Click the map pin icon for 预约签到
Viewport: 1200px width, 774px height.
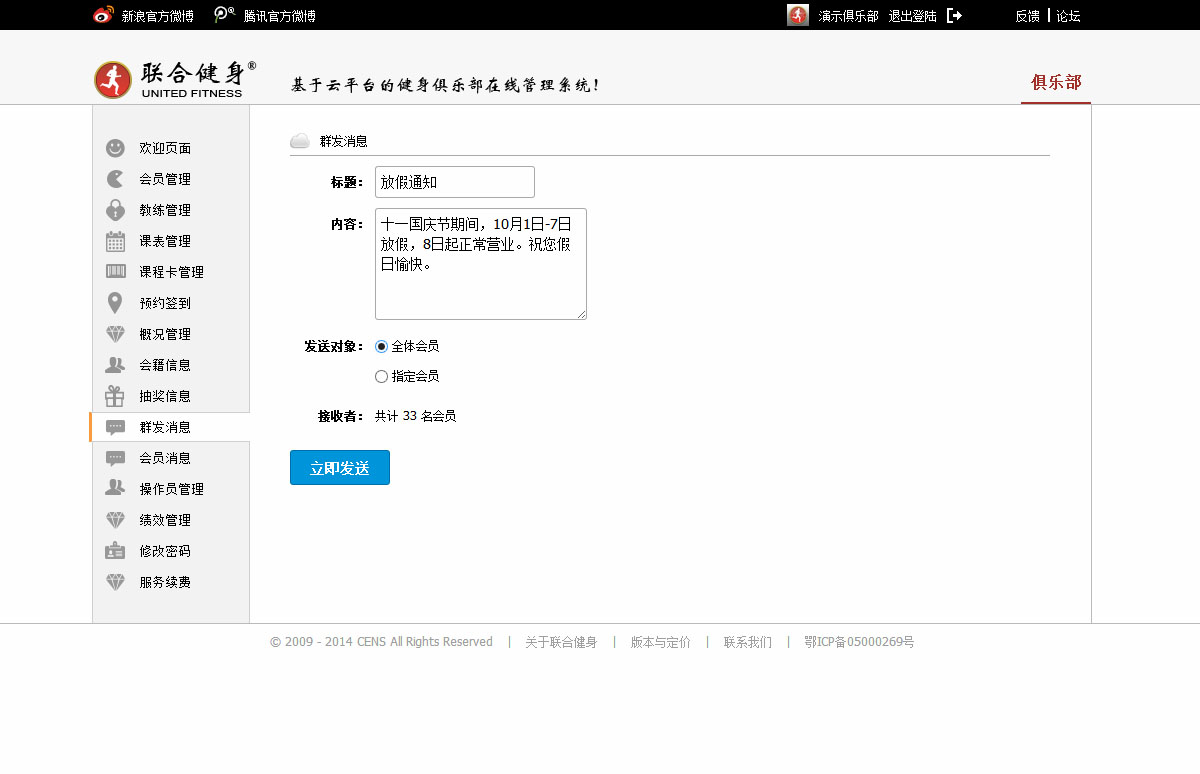tap(115, 303)
